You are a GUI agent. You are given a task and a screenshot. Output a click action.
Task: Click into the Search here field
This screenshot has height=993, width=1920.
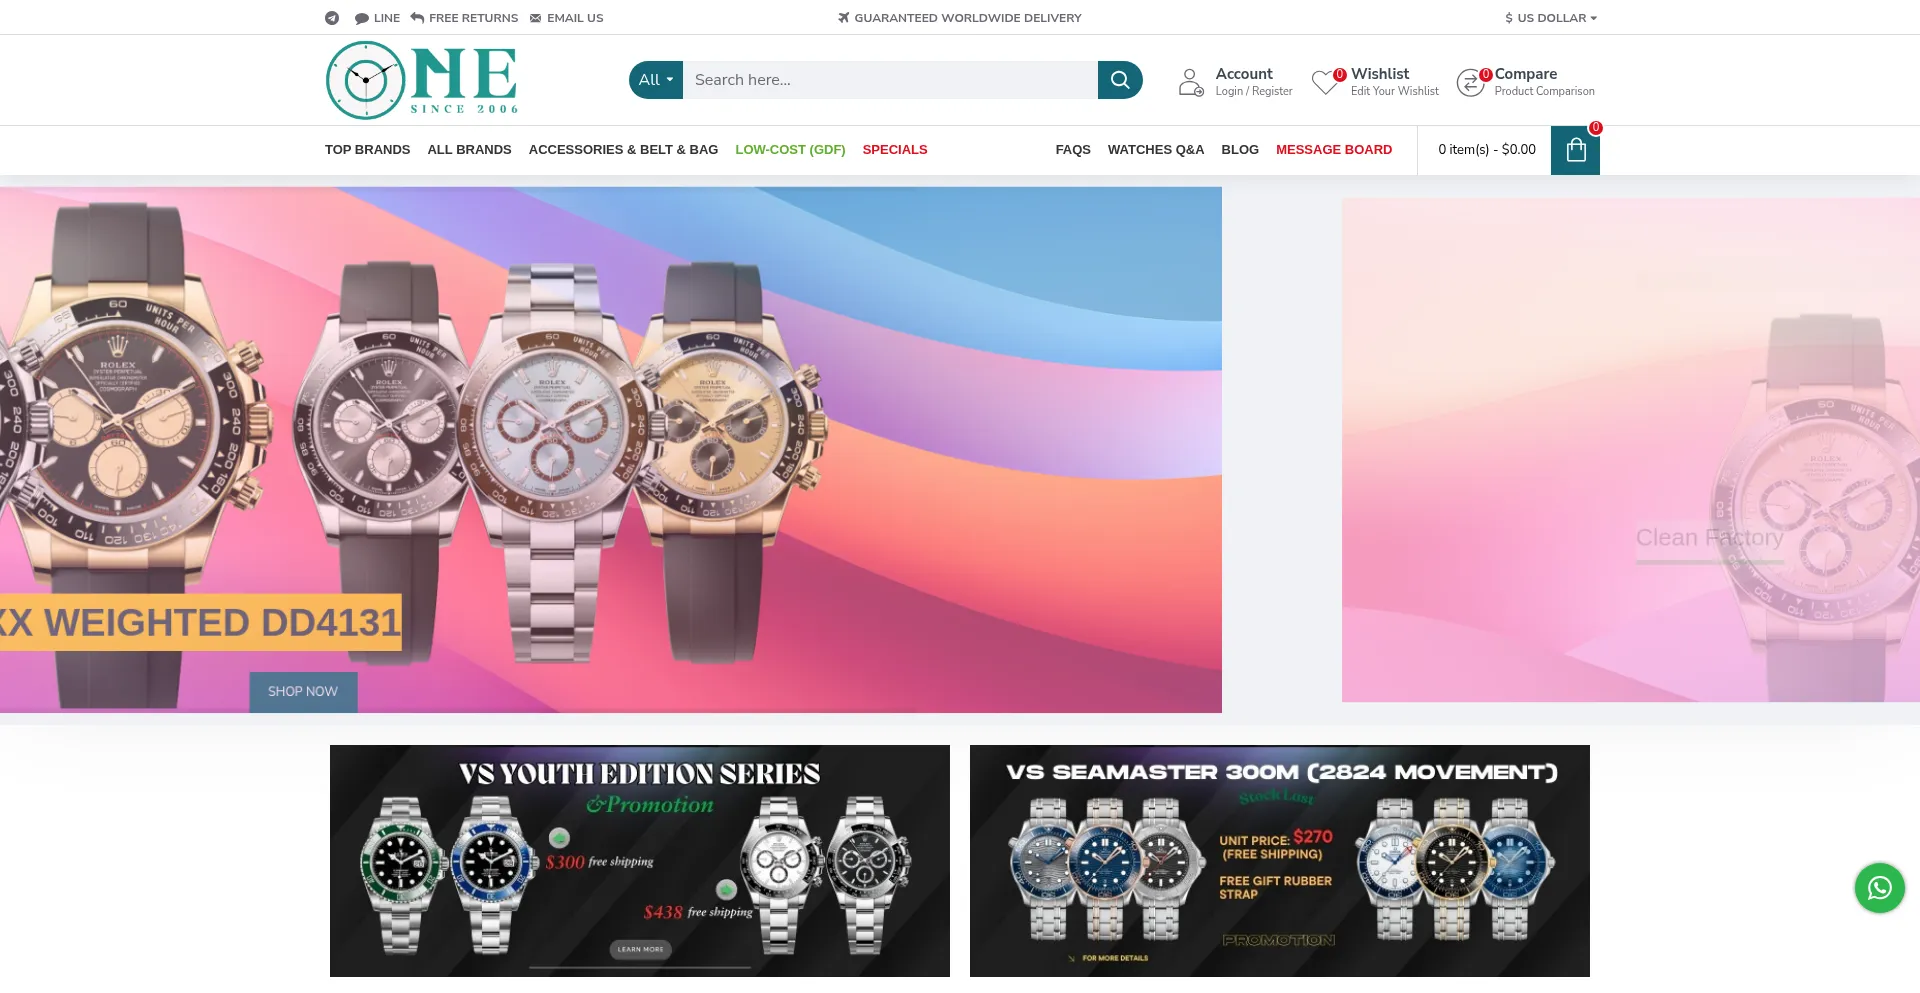890,80
